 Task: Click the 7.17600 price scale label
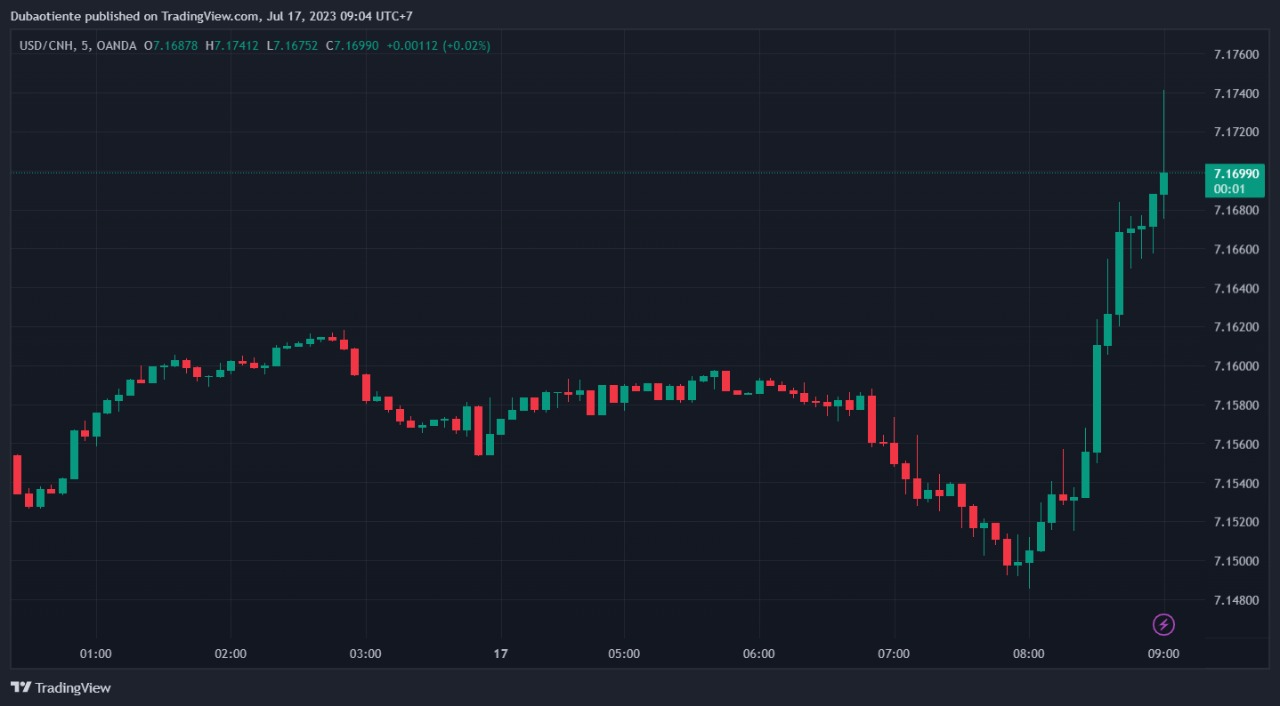click(x=1235, y=54)
